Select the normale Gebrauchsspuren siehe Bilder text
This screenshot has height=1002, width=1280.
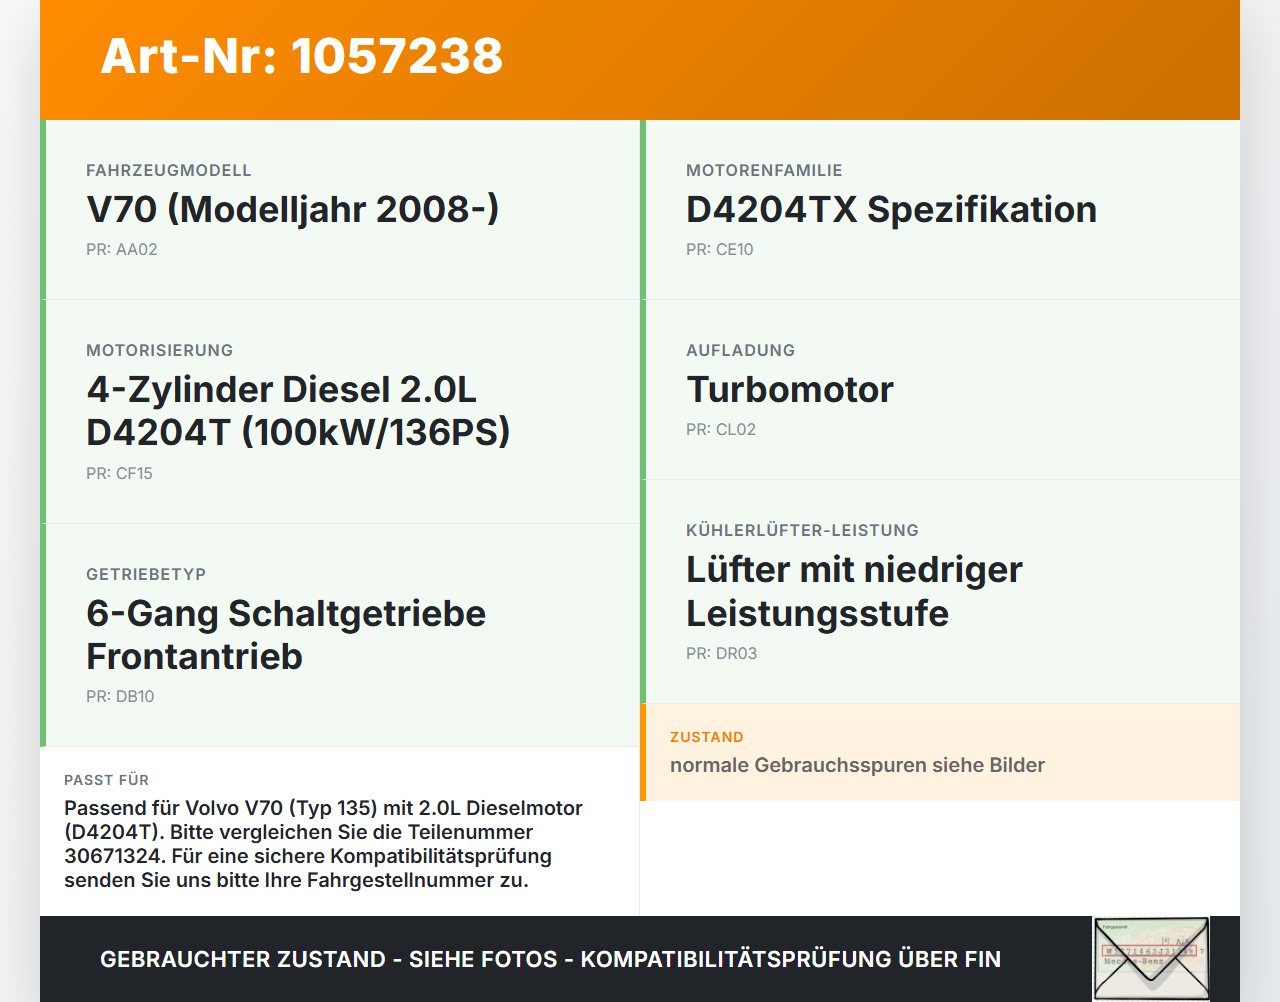857,765
